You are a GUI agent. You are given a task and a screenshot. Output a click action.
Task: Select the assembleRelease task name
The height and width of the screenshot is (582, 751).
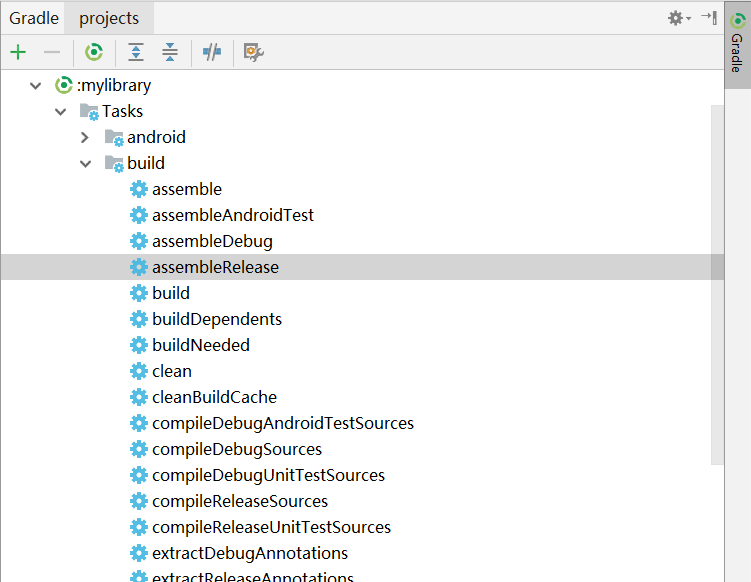[216, 267]
